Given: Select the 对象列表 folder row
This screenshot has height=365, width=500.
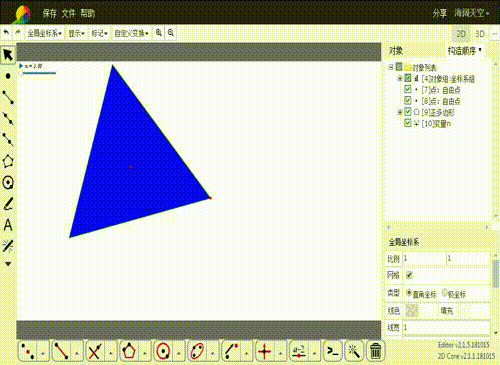Looking at the screenshot, I should [x=424, y=68].
